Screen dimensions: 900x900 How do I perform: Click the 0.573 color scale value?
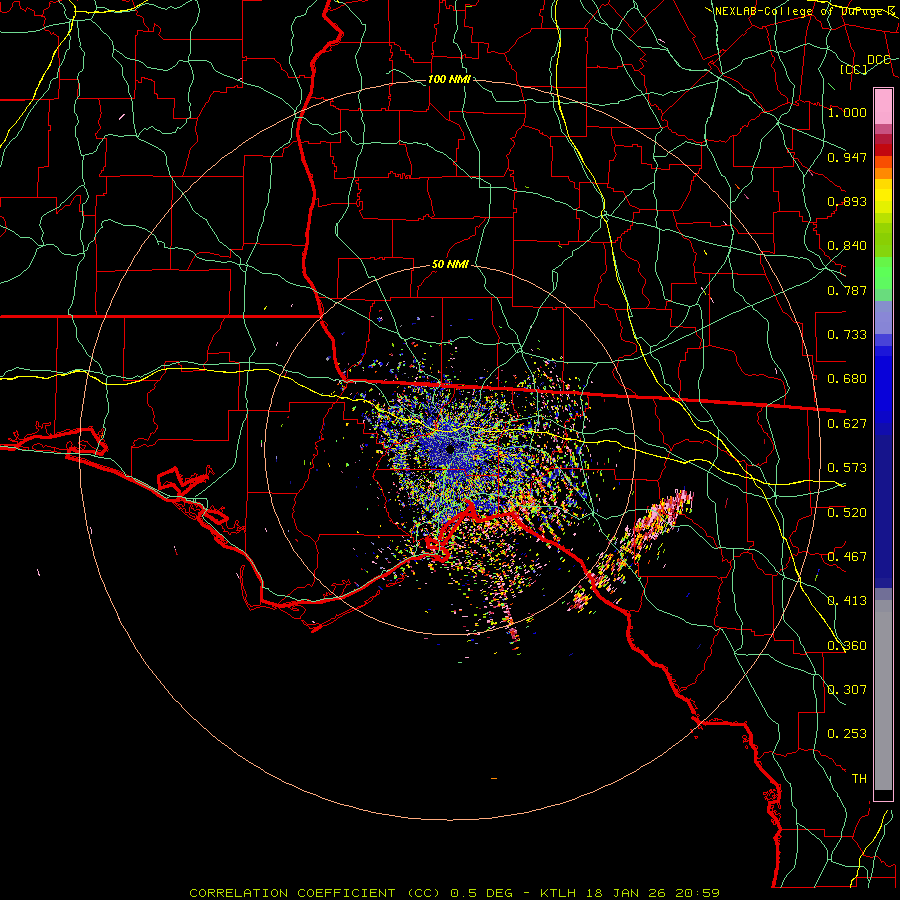847,468
